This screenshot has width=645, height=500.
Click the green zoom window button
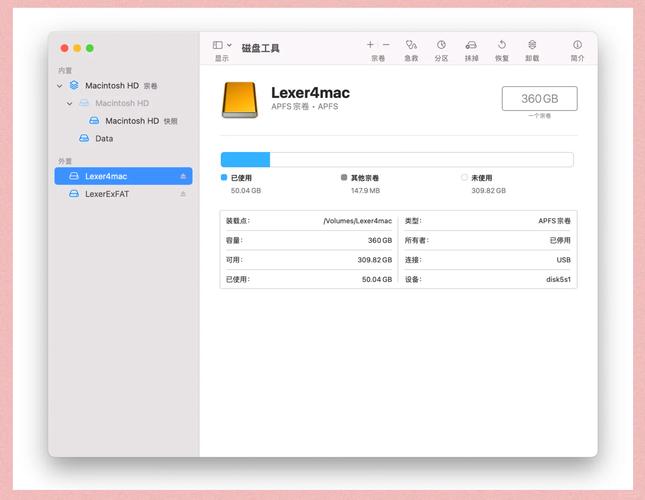click(90, 48)
